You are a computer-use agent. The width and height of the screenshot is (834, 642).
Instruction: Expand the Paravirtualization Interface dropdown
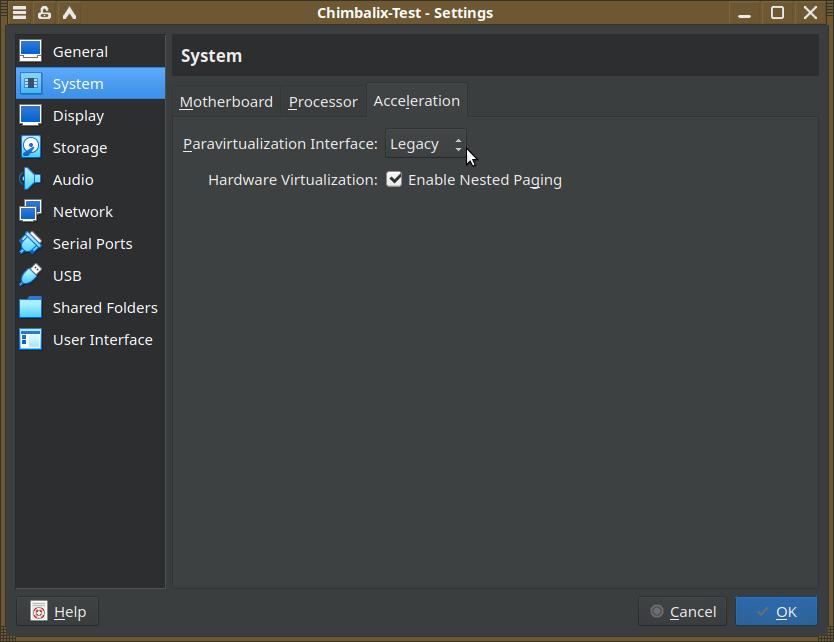[x=426, y=144]
